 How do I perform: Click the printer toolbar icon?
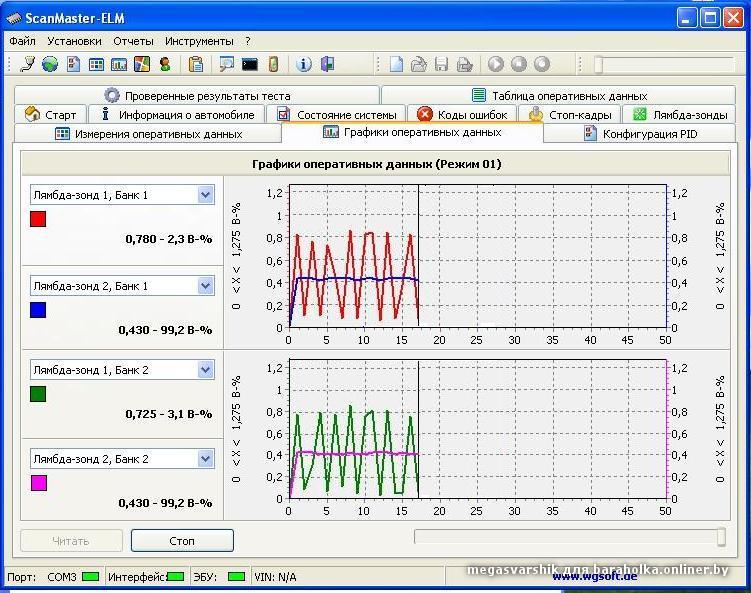465,64
